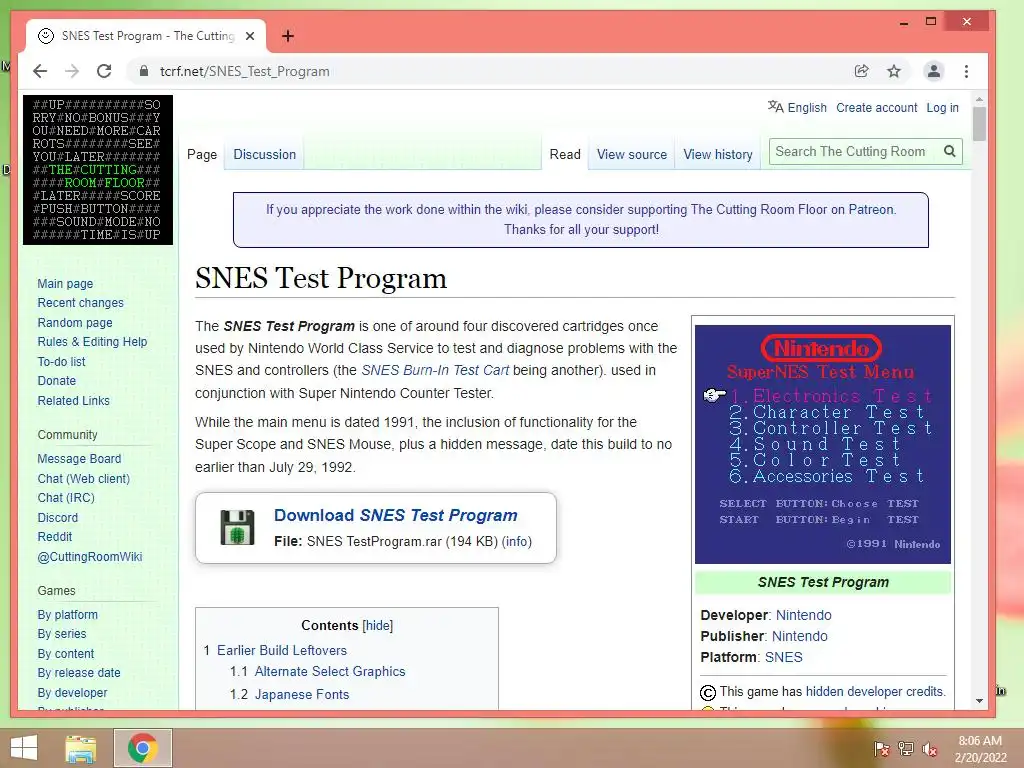Bookmark this page with star icon
1024x768 pixels.
(894, 71)
